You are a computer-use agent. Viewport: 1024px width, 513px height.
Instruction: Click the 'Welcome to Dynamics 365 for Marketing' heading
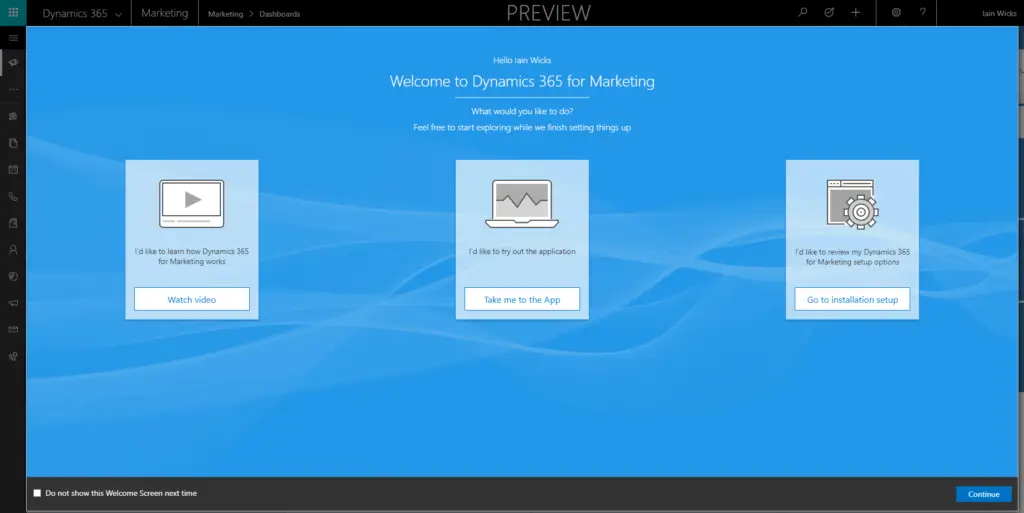pos(522,82)
